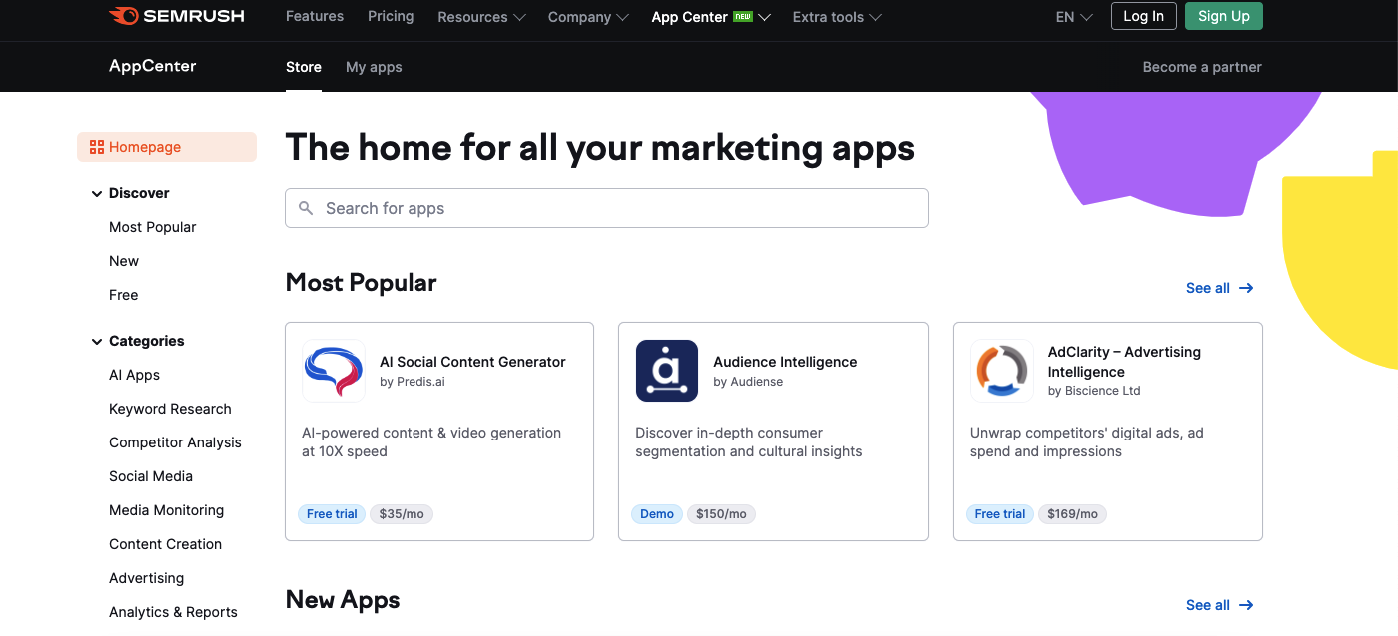Click the Homepage grid icon
Screen dimensions: 1398x636
tap(97, 147)
